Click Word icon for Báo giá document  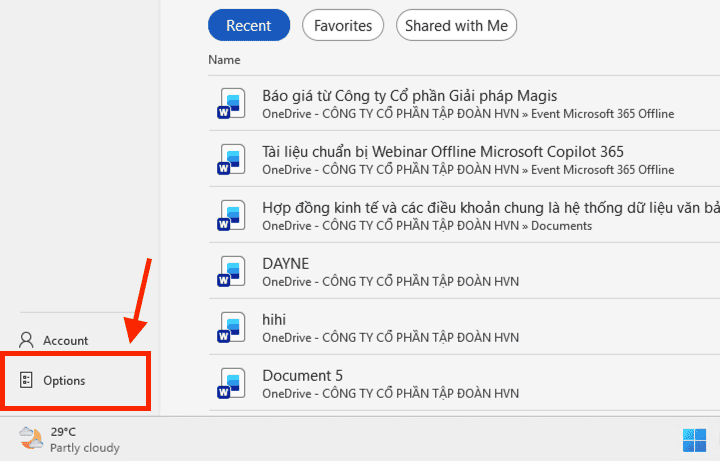tap(231, 104)
